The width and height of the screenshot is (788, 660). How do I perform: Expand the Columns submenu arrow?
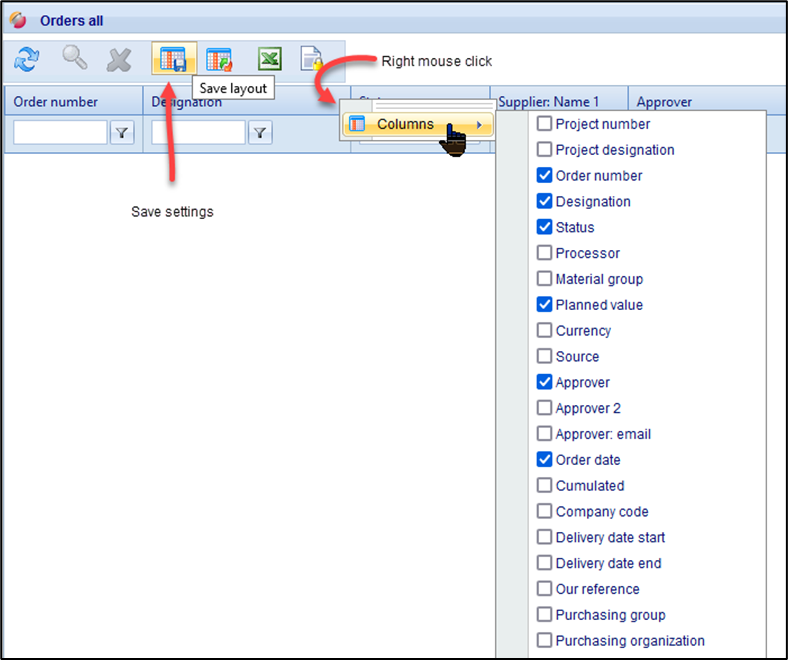480,125
